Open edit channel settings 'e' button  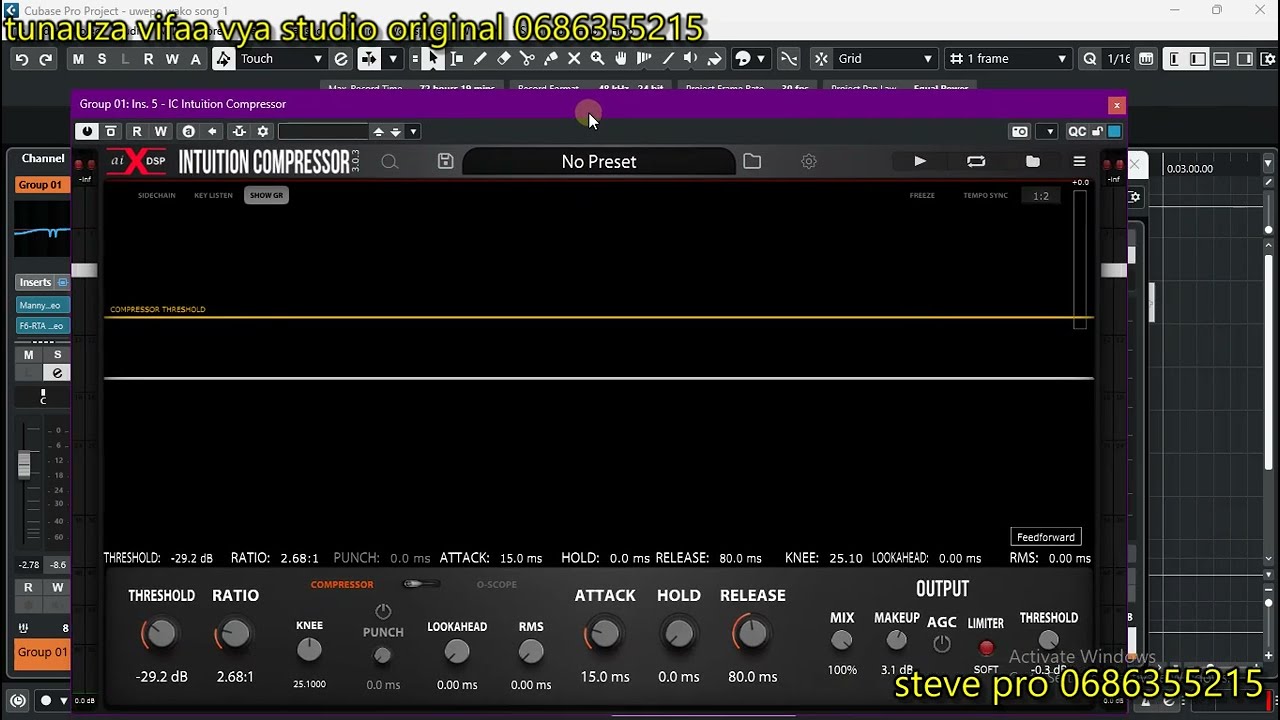(x=57, y=373)
